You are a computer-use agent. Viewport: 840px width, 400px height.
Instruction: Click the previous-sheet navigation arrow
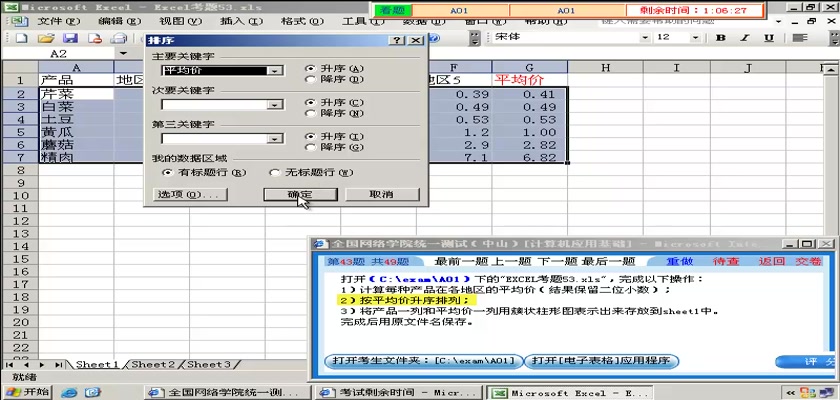(26, 365)
